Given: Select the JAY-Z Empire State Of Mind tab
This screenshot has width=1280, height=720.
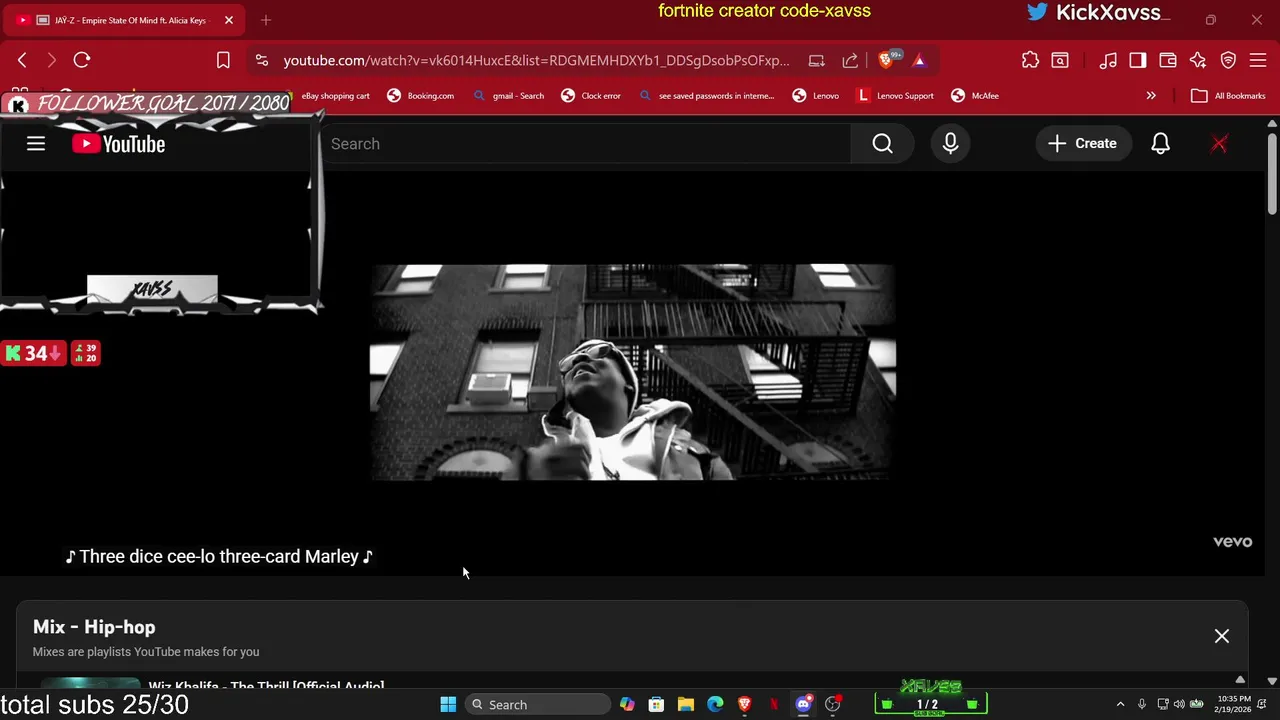Looking at the screenshot, I should click(x=122, y=20).
